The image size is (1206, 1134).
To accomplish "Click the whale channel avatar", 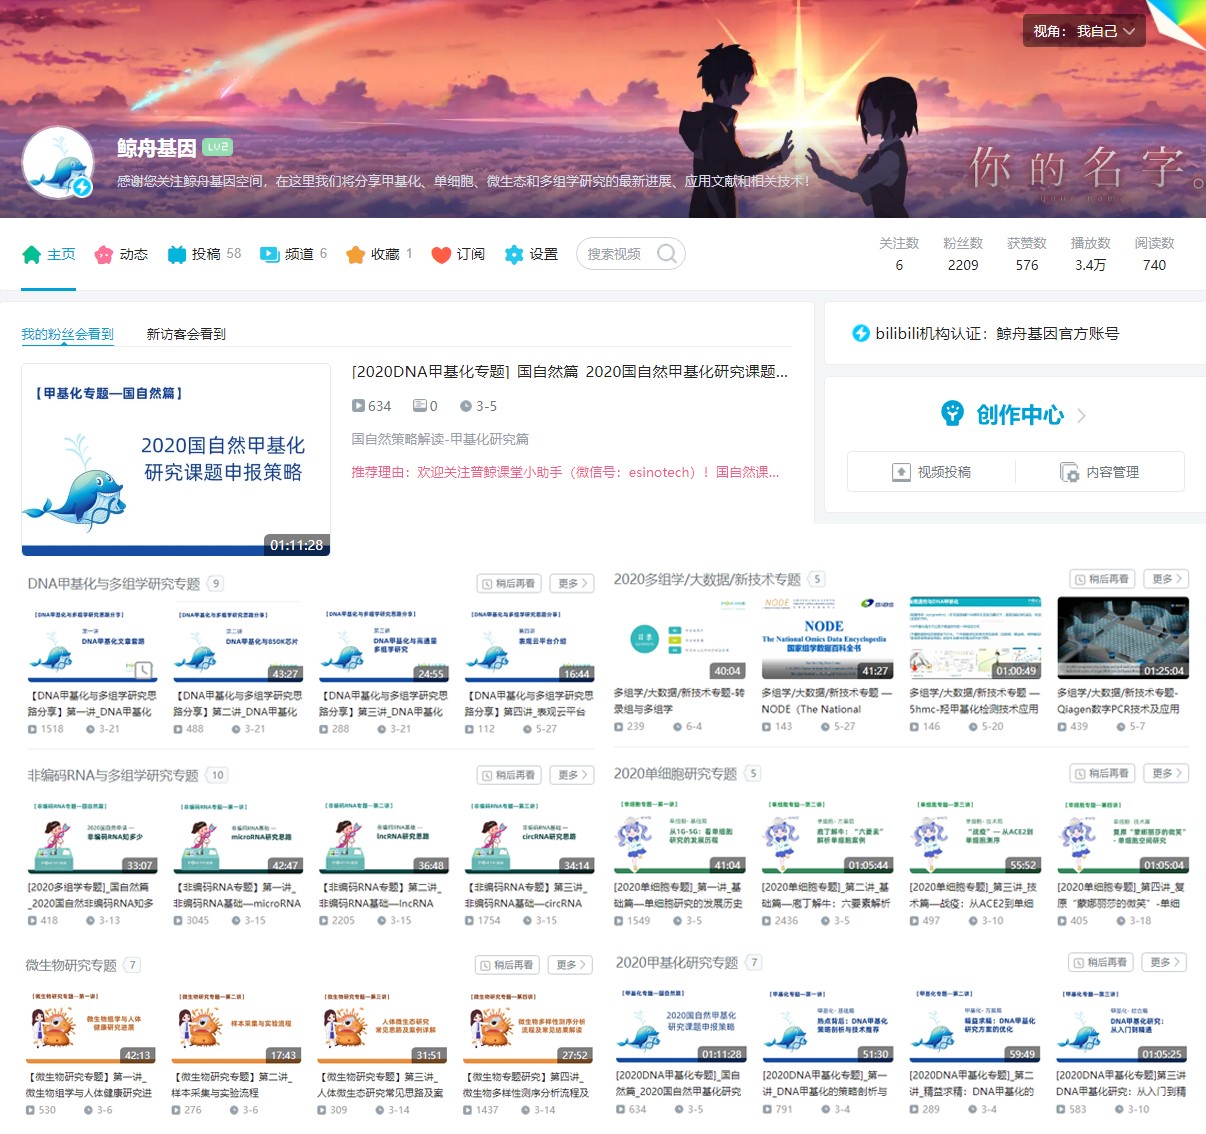I will (x=57, y=160).
